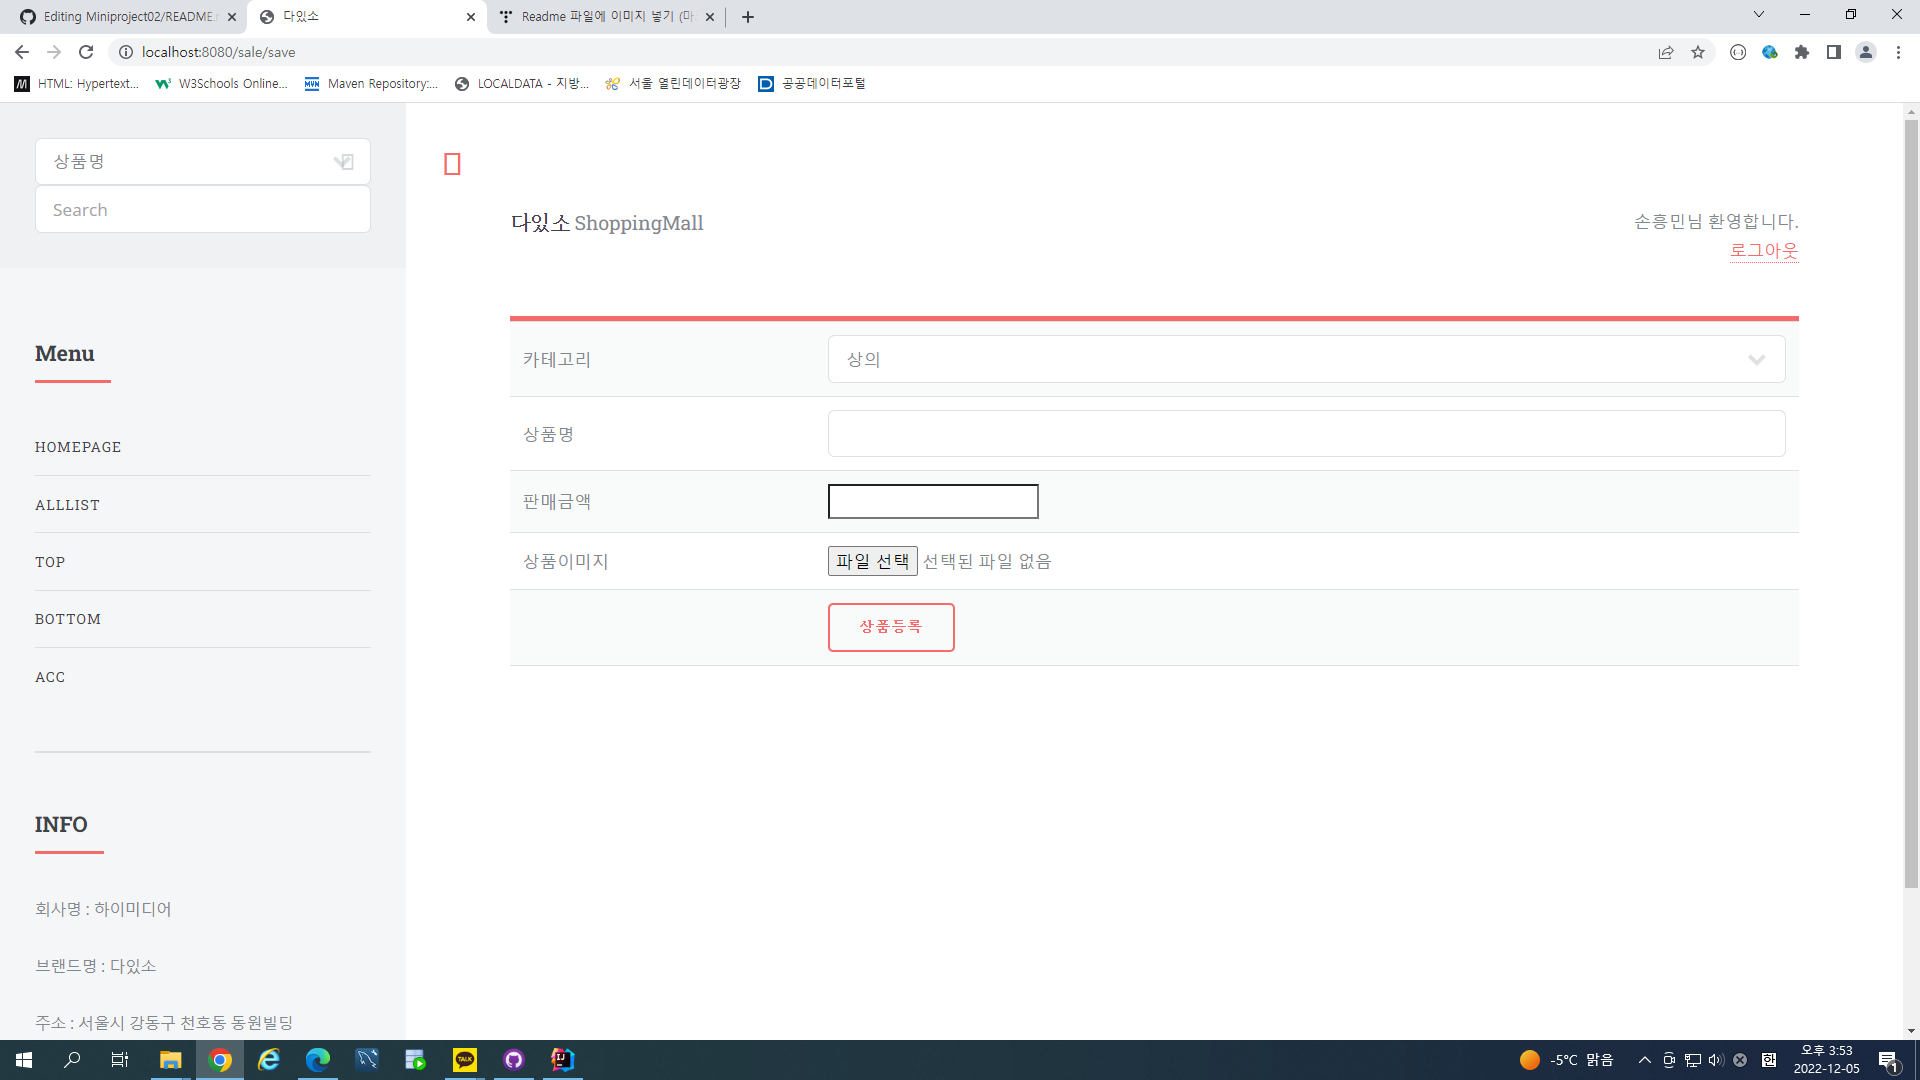
Task: Open the Chrome three-dot menu
Action: coord(1898,52)
